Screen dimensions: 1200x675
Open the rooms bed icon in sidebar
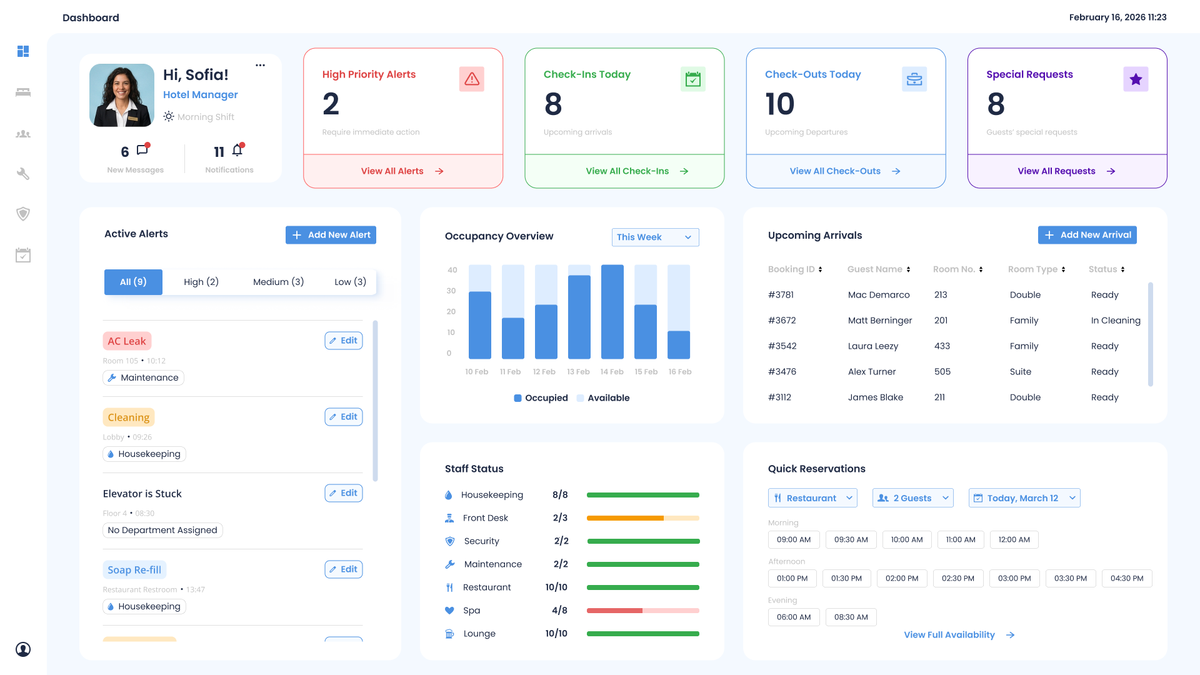tap(23, 92)
